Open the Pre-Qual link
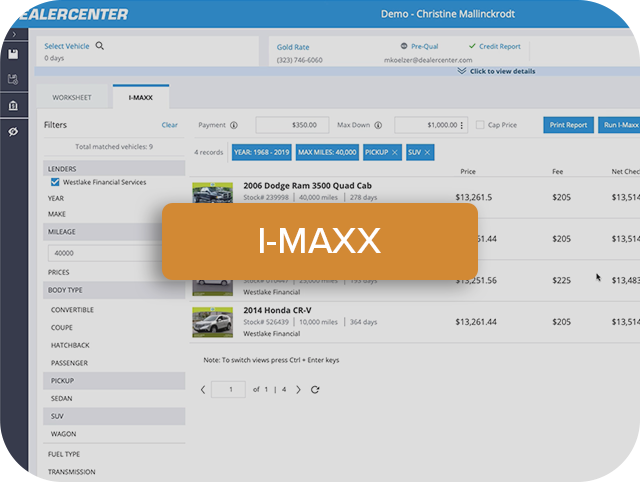 click(424, 47)
